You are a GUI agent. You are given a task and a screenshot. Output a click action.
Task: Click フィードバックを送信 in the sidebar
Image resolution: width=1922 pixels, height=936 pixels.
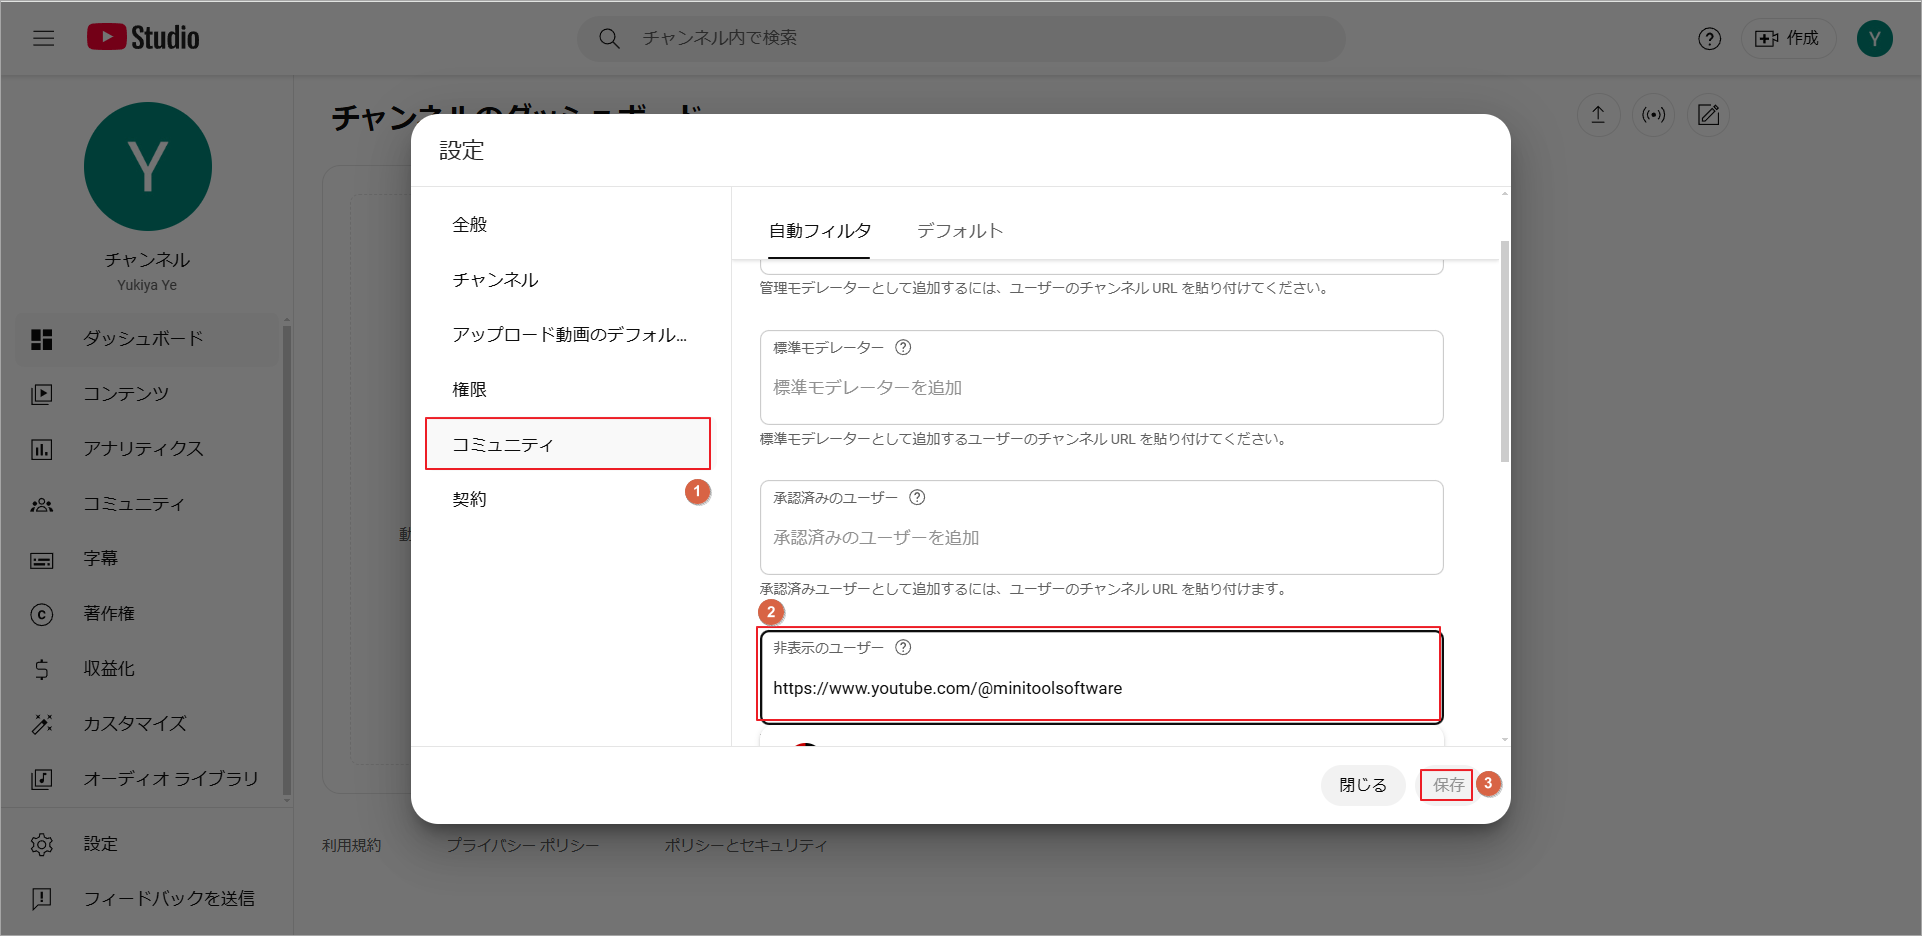click(x=148, y=899)
